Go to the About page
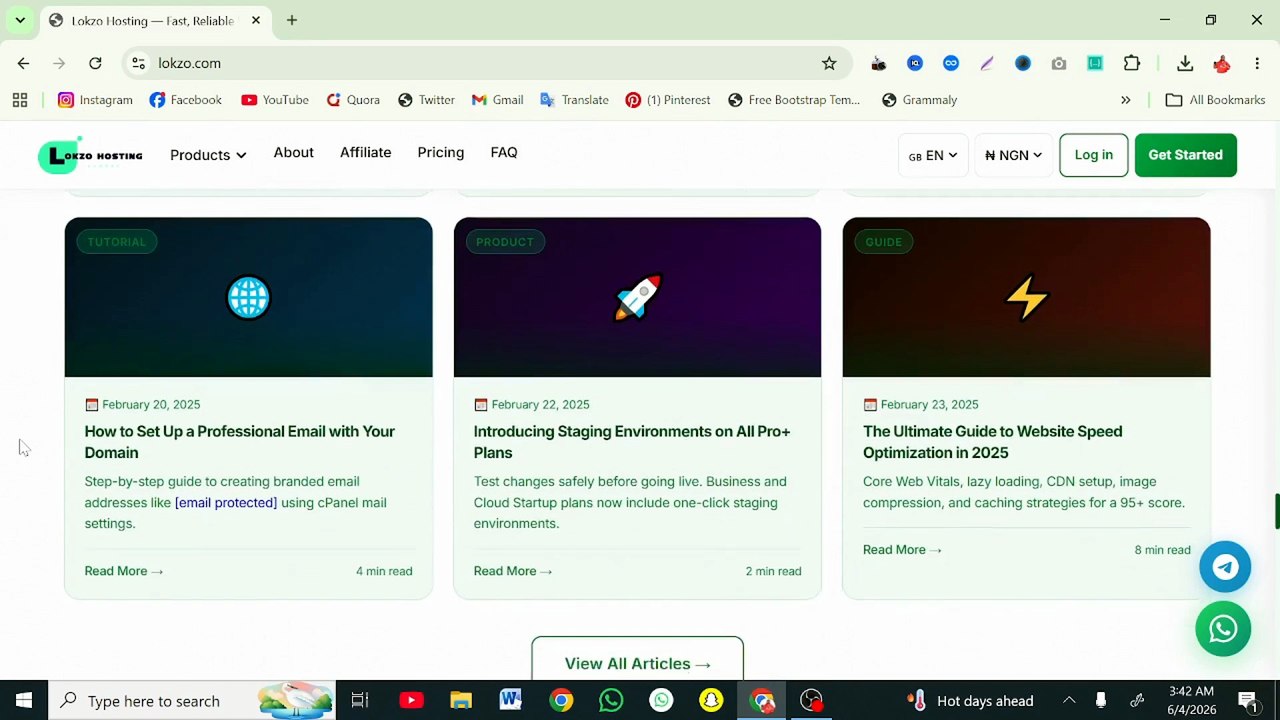 [x=294, y=153]
